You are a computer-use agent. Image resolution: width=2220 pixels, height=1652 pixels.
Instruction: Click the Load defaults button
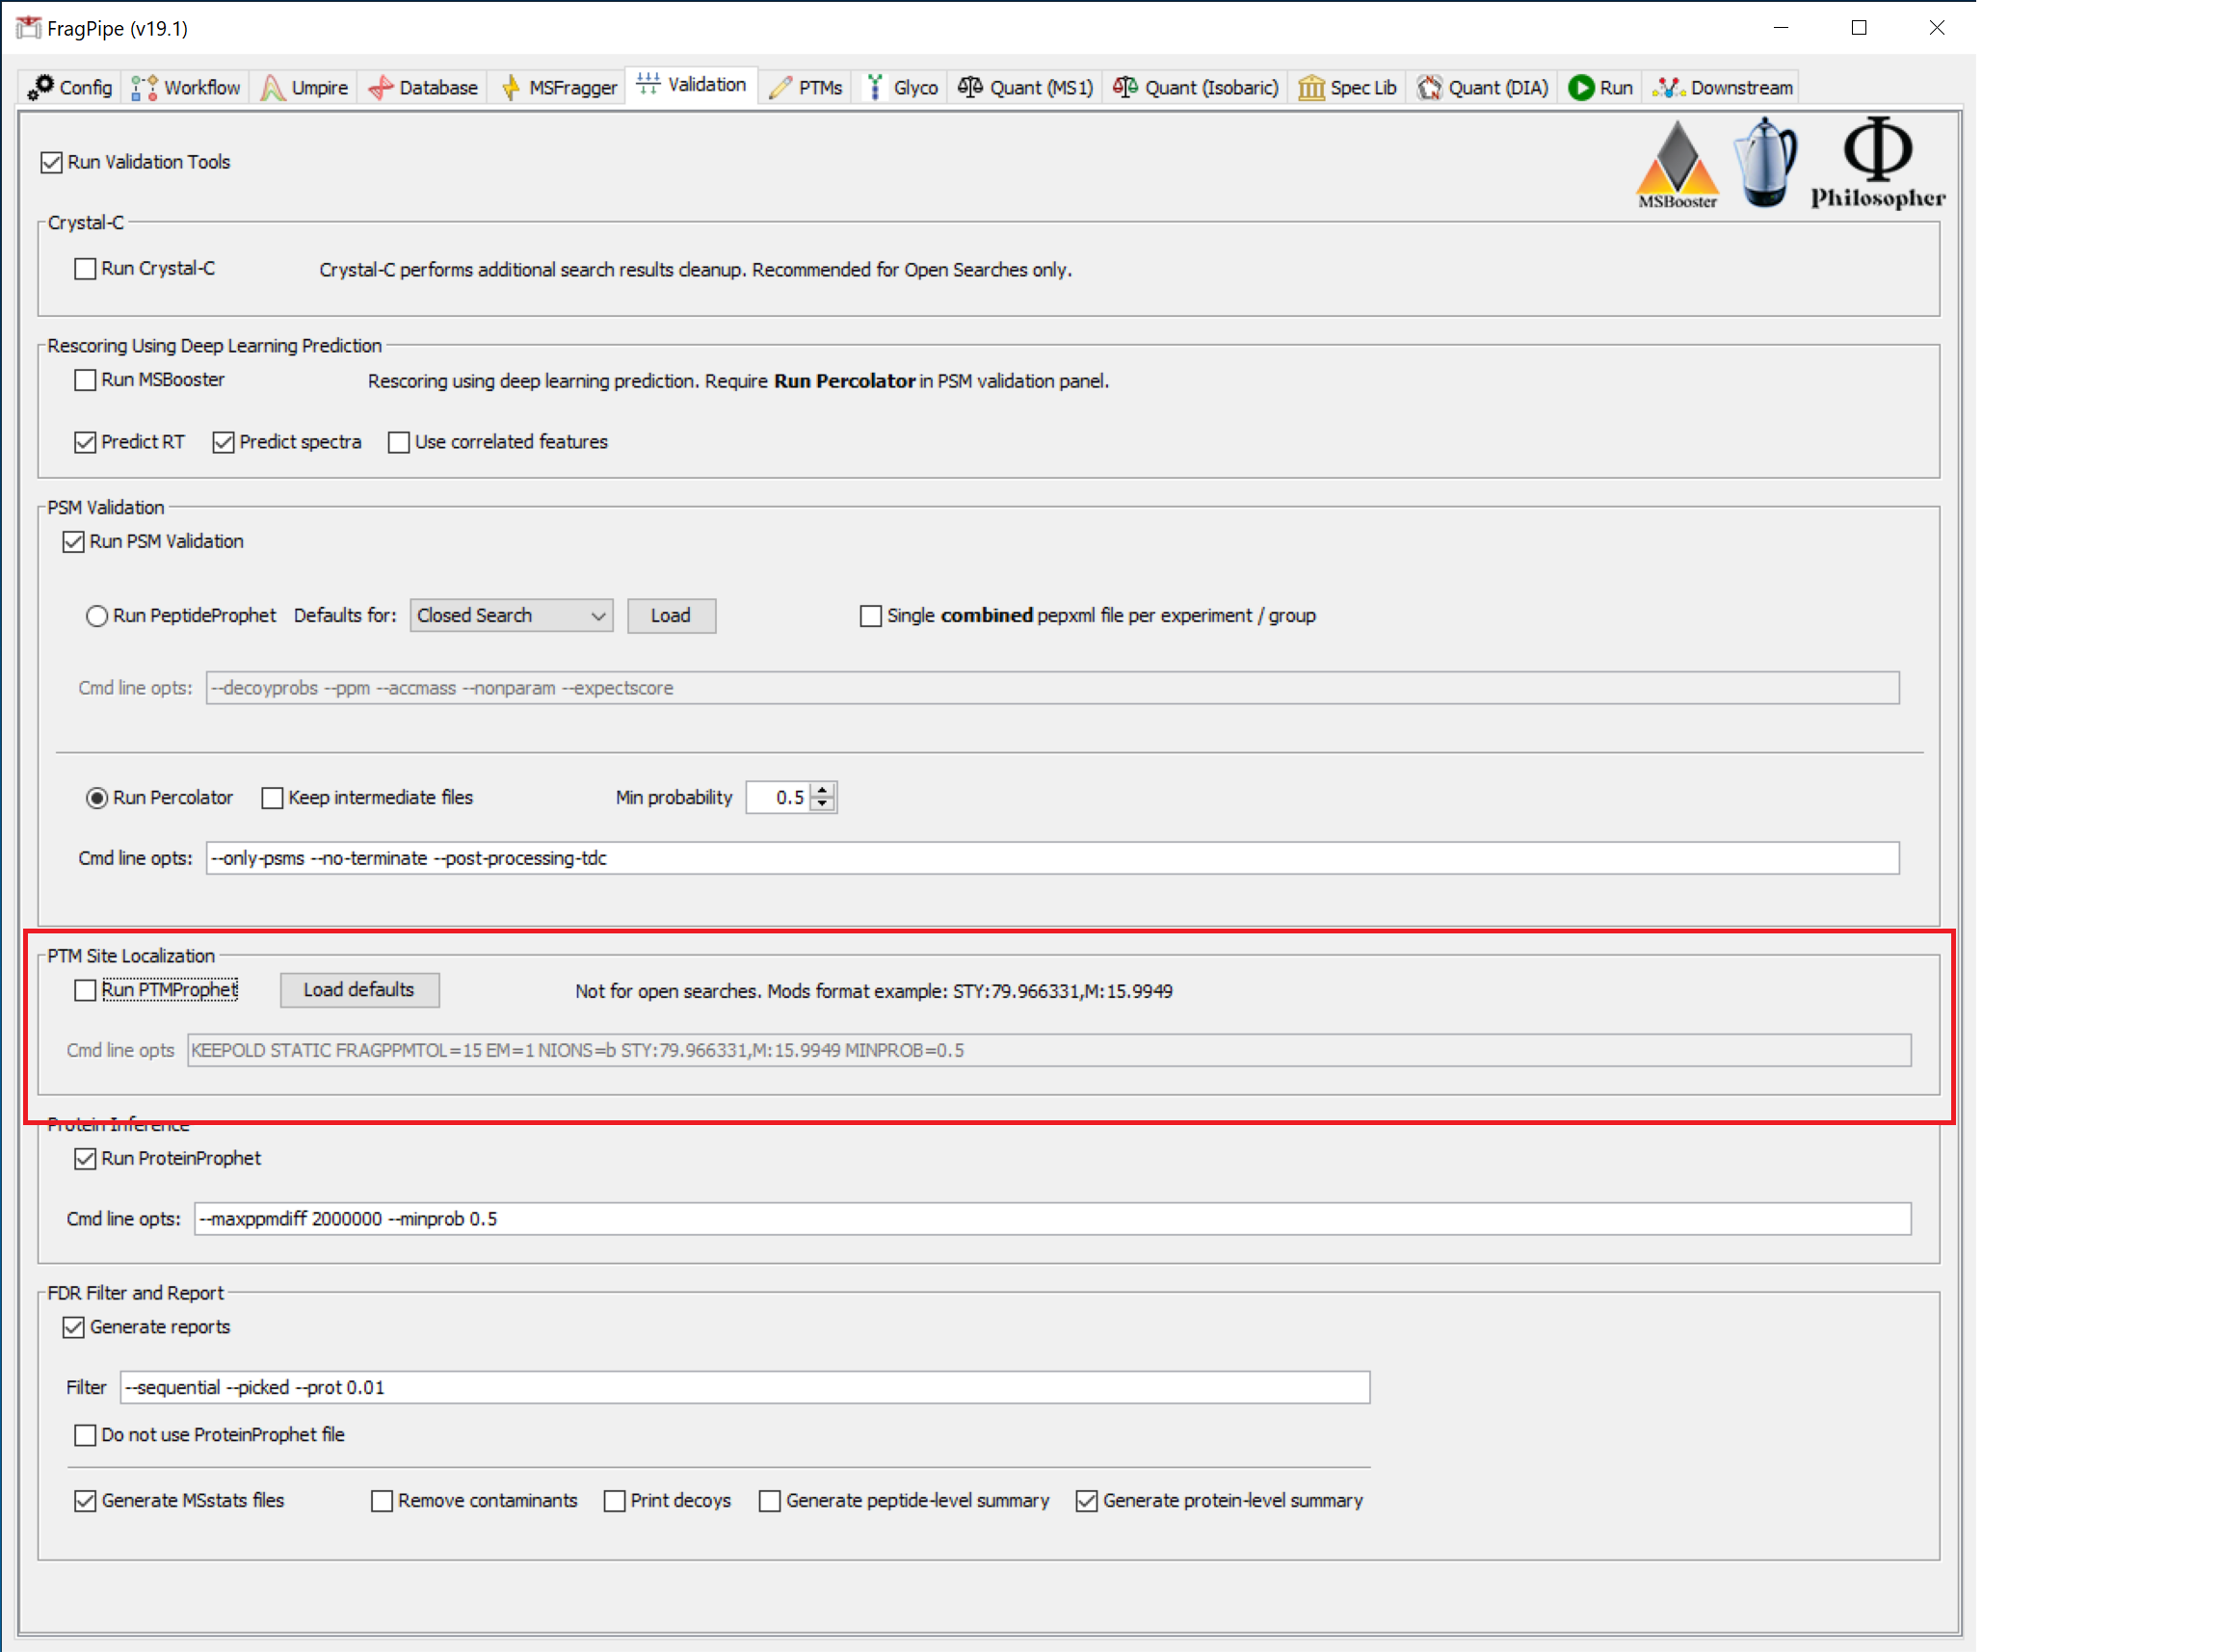[359, 990]
